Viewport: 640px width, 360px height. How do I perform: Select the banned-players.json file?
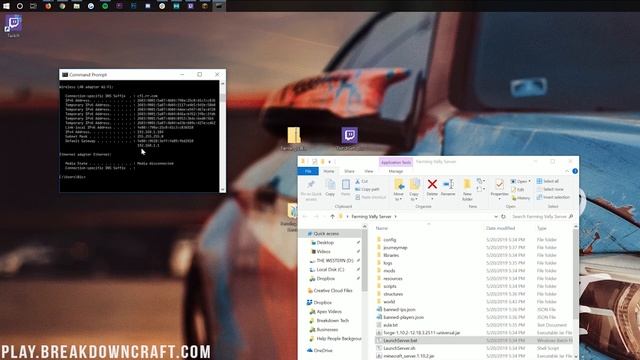pos(403,317)
